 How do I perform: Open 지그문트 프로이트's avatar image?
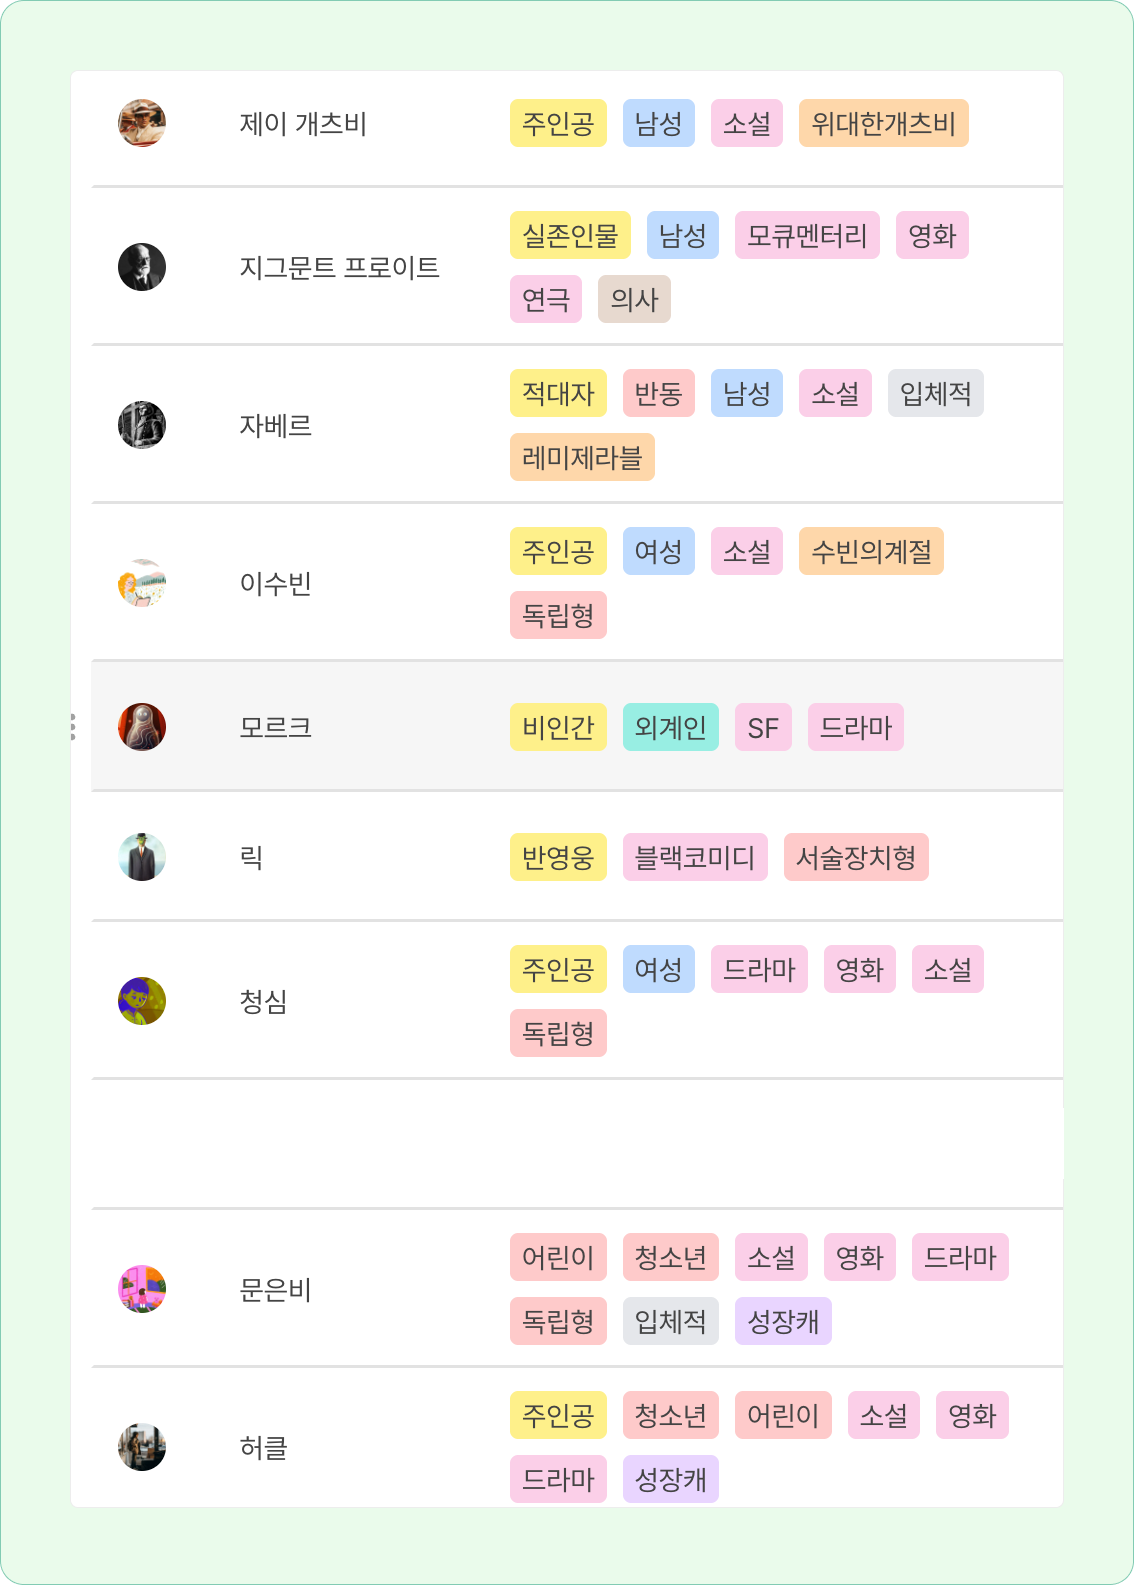142,267
